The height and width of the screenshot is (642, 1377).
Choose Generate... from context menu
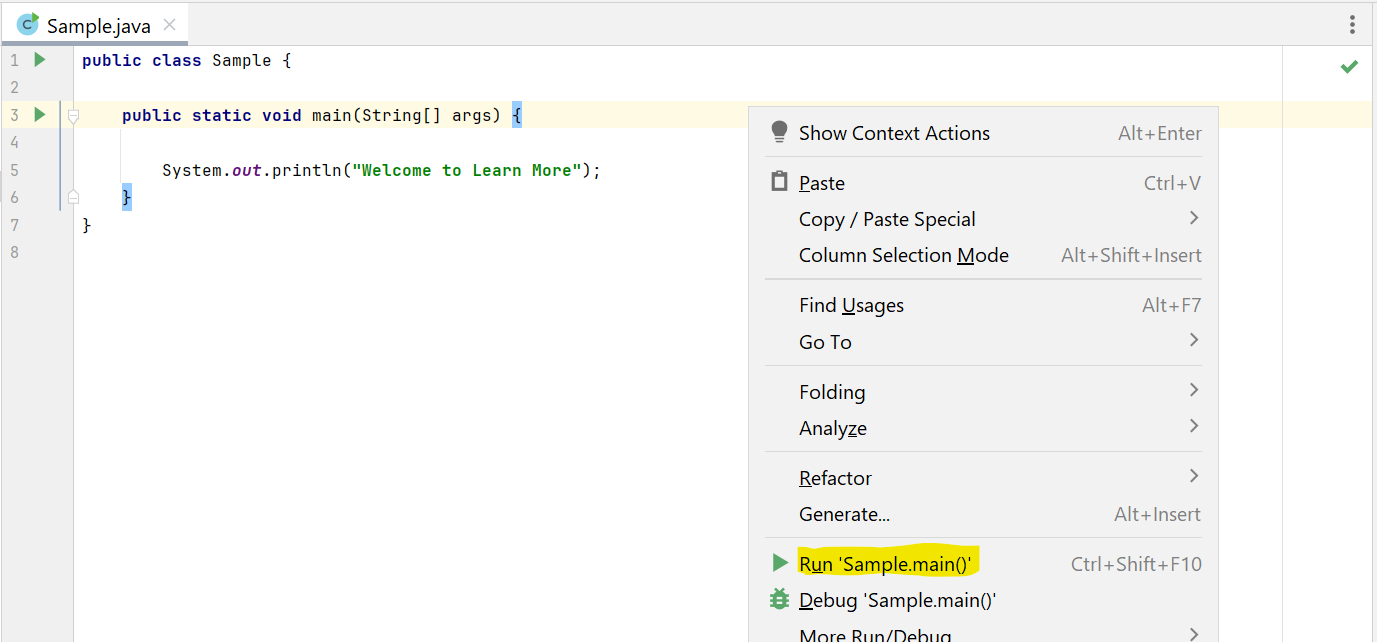(984, 514)
